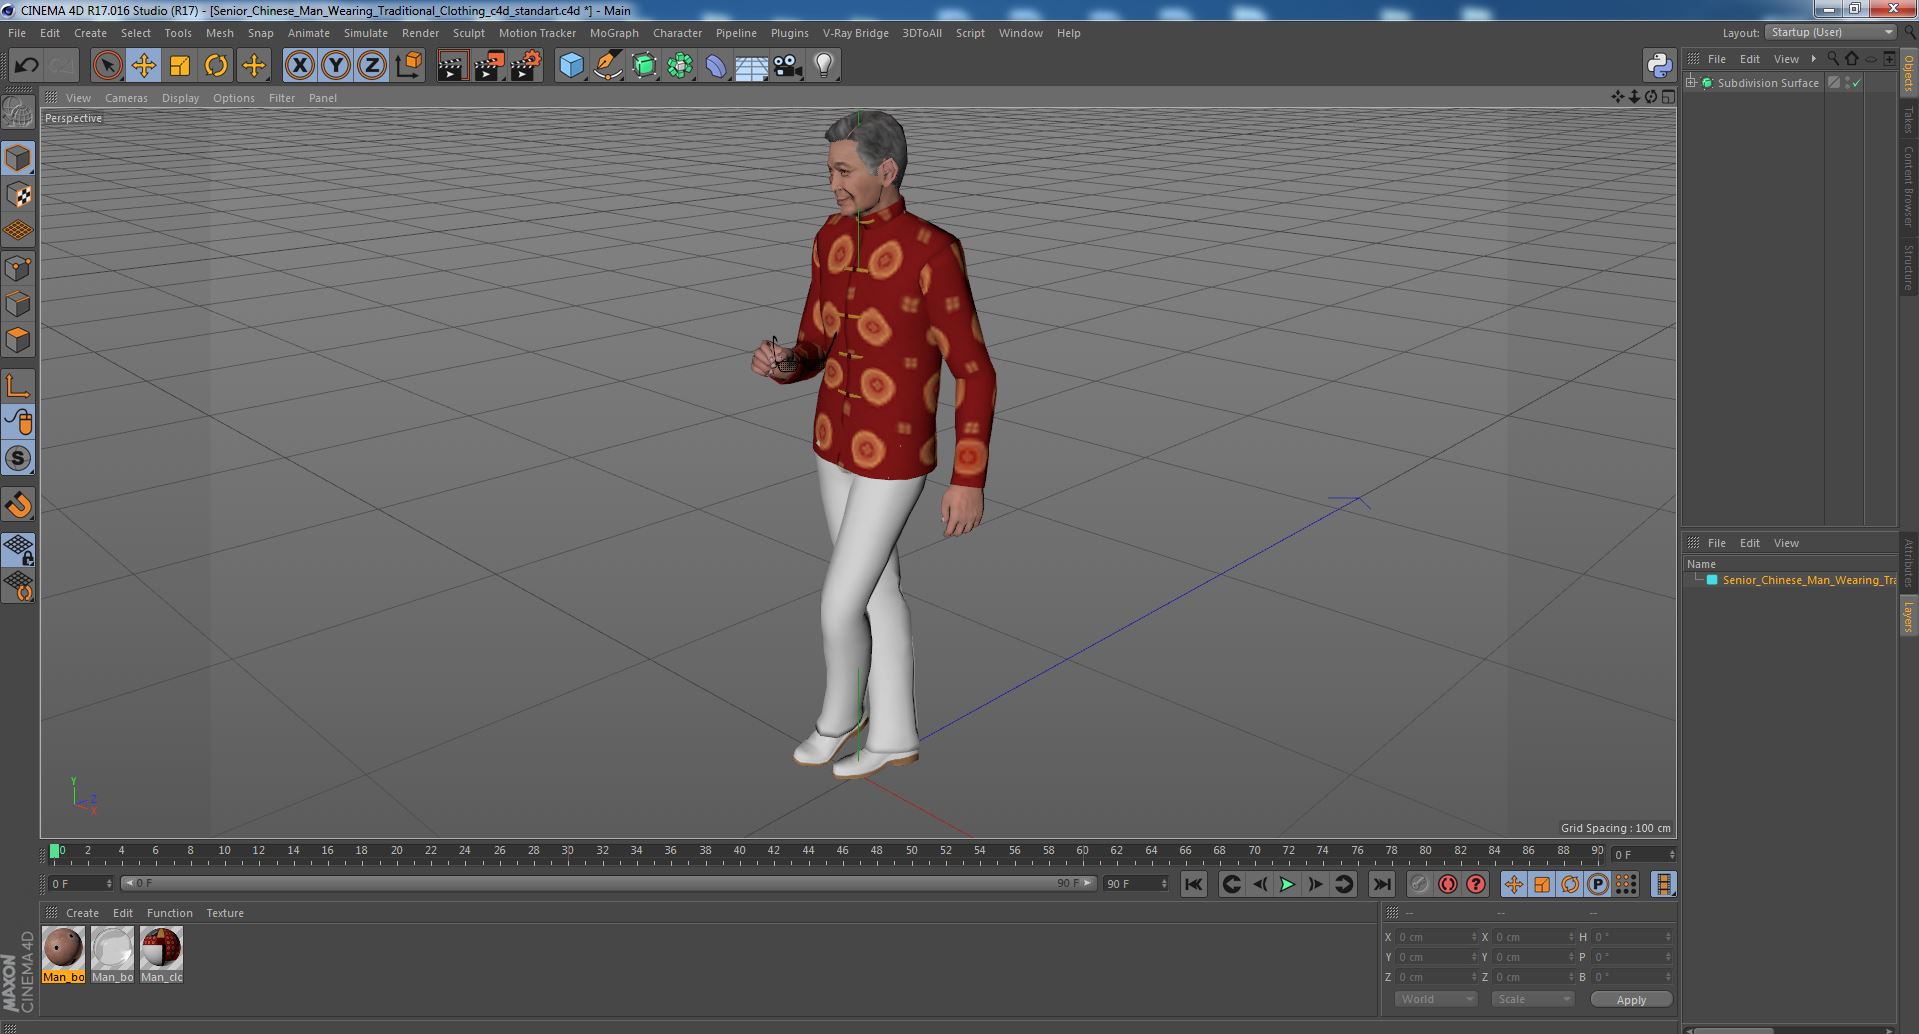Activate the Scale tool

click(x=180, y=66)
